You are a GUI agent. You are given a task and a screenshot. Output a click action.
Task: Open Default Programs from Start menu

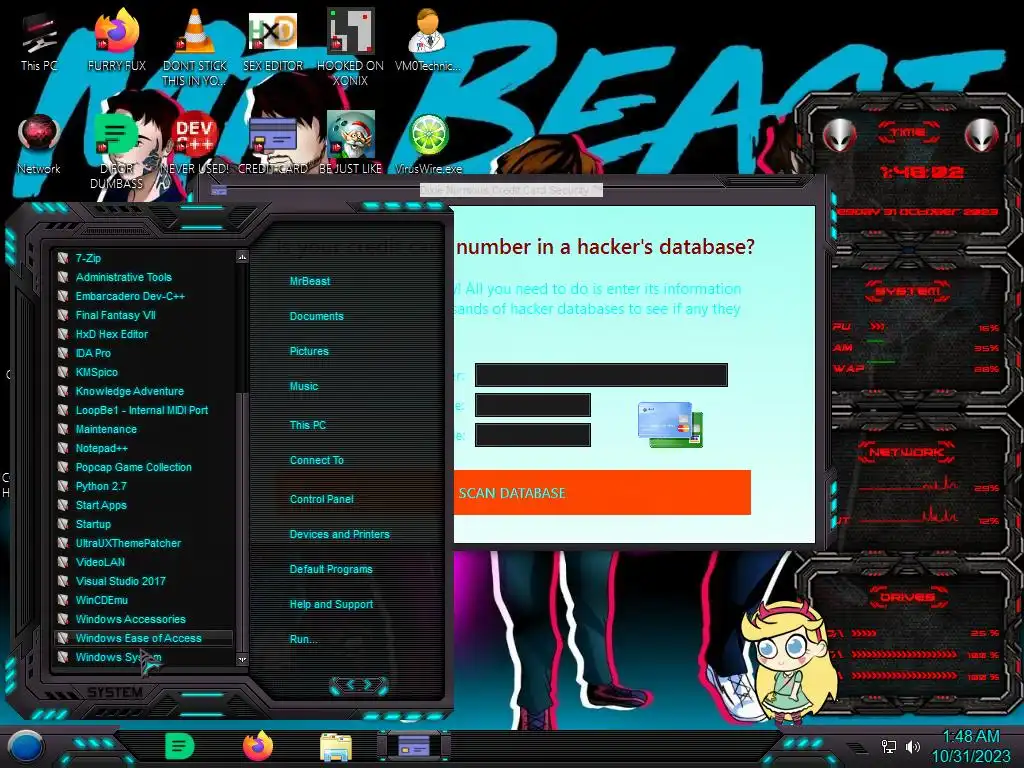tap(330, 569)
